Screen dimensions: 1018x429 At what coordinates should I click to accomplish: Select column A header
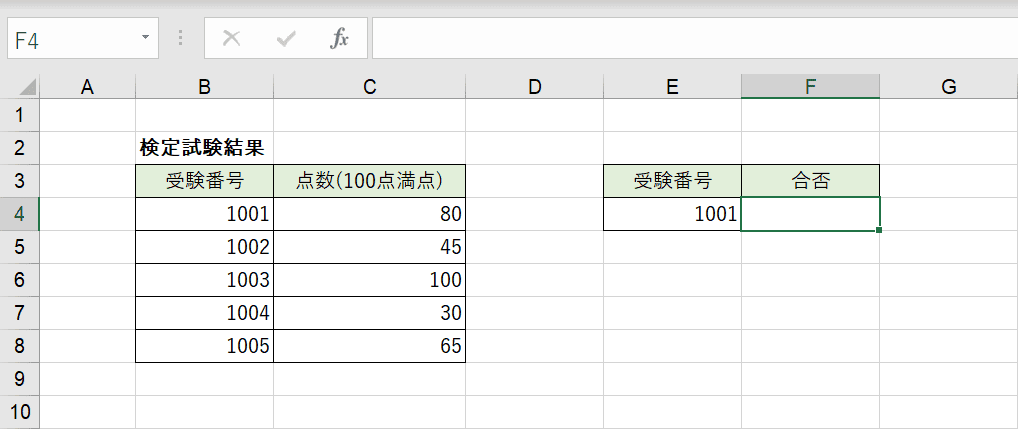[87, 86]
